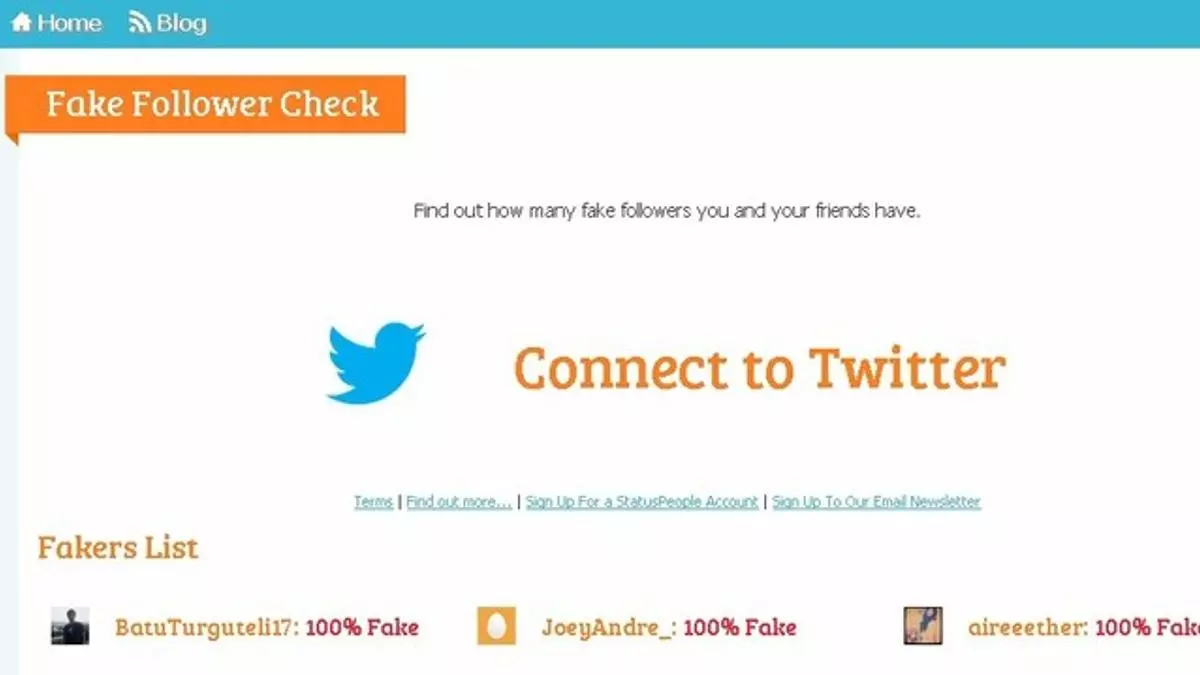Select the aireeether username link
This screenshot has width=1200, height=675.
click(1028, 628)
